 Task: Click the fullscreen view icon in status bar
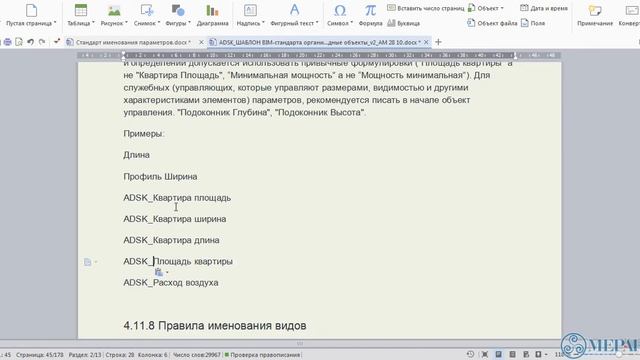tap(484, 354)
